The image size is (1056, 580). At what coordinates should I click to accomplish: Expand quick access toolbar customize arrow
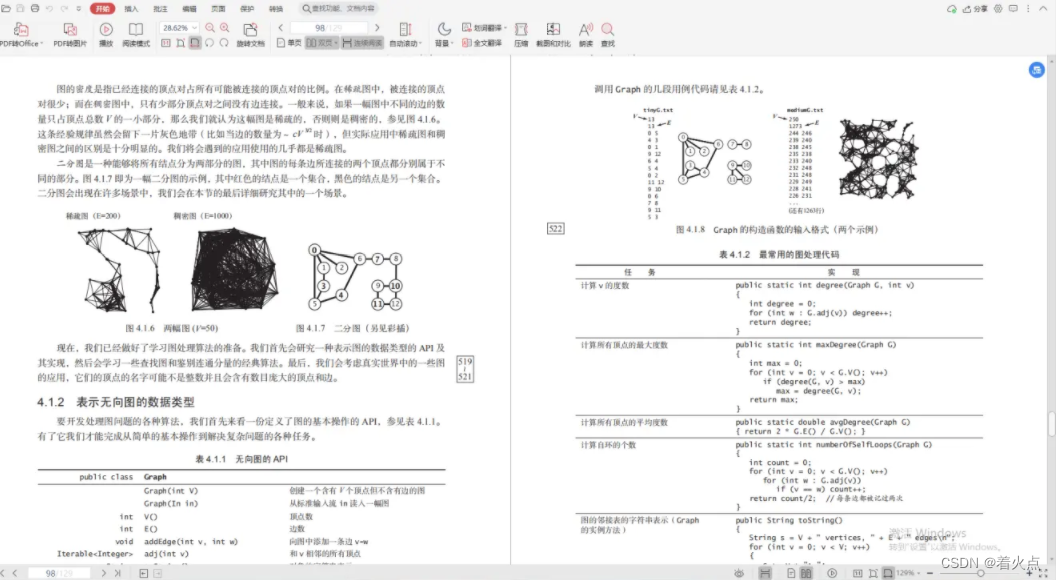coord(78,9)
